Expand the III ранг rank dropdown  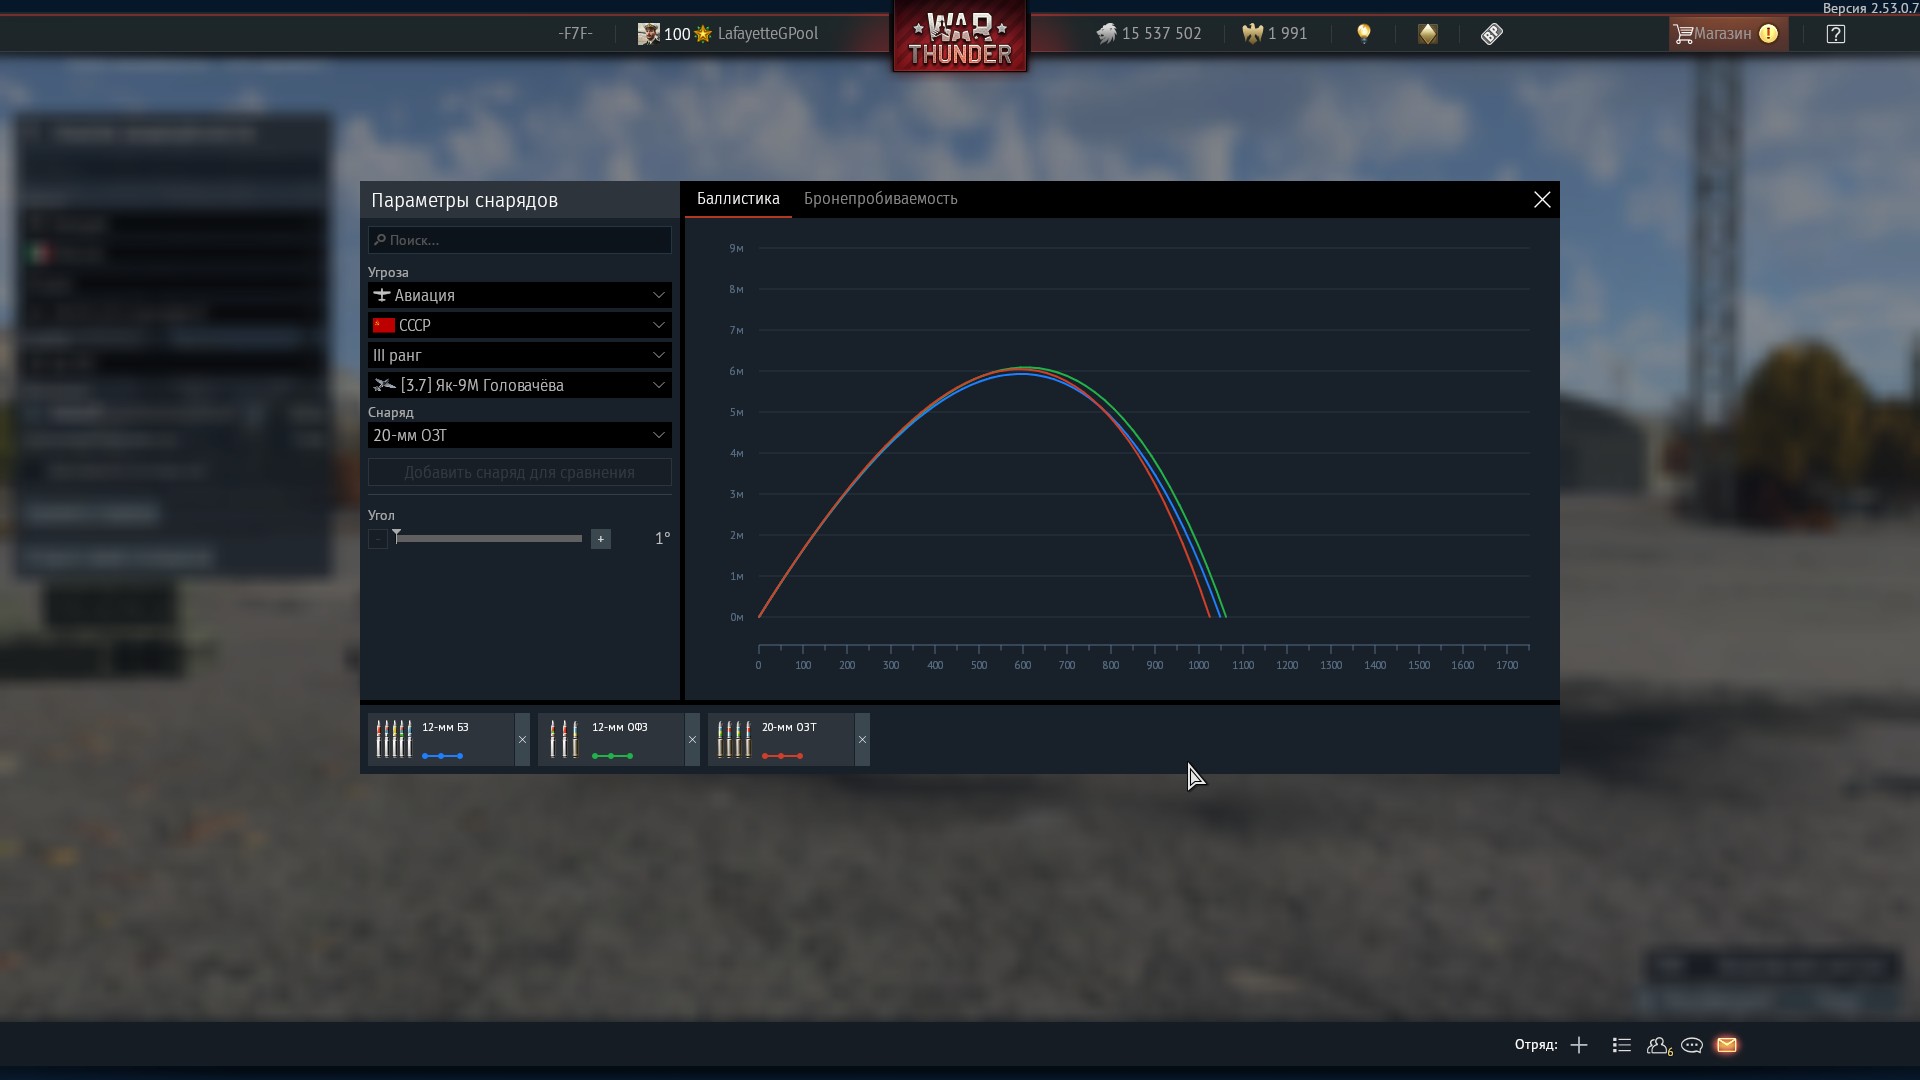[x=520, y=355]
